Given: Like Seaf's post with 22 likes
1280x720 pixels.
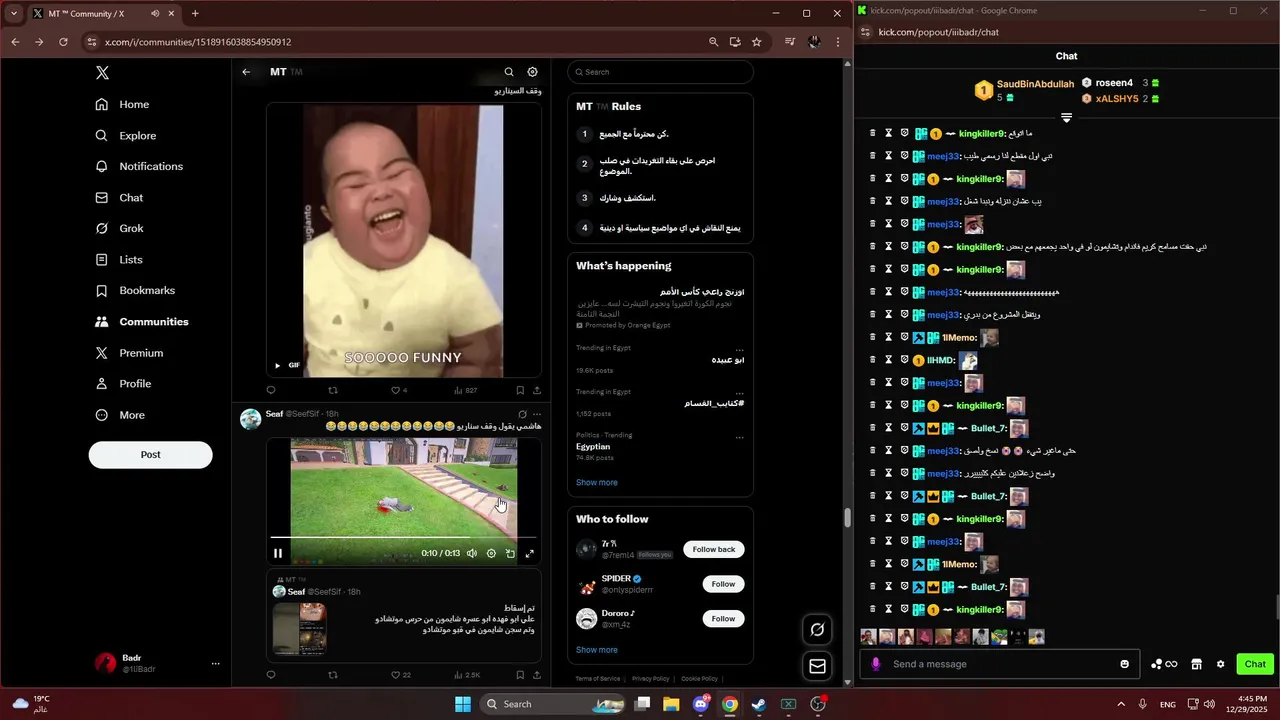Looking at the screenshot, I should [x=400, y=675].
